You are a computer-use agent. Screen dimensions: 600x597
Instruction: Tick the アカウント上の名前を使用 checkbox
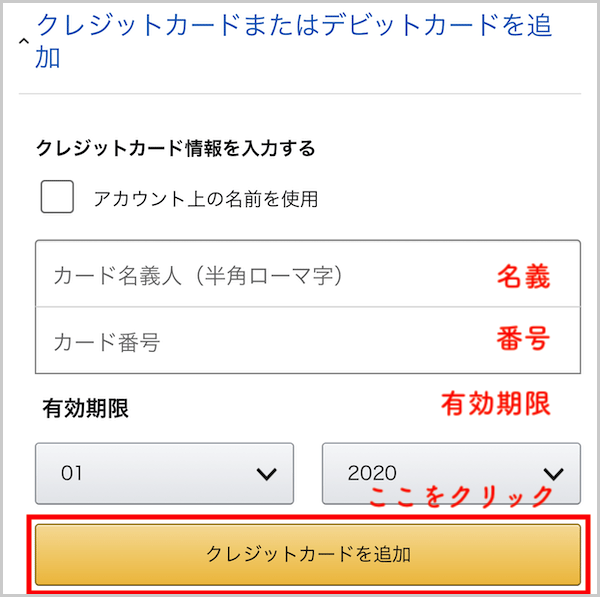57,196
